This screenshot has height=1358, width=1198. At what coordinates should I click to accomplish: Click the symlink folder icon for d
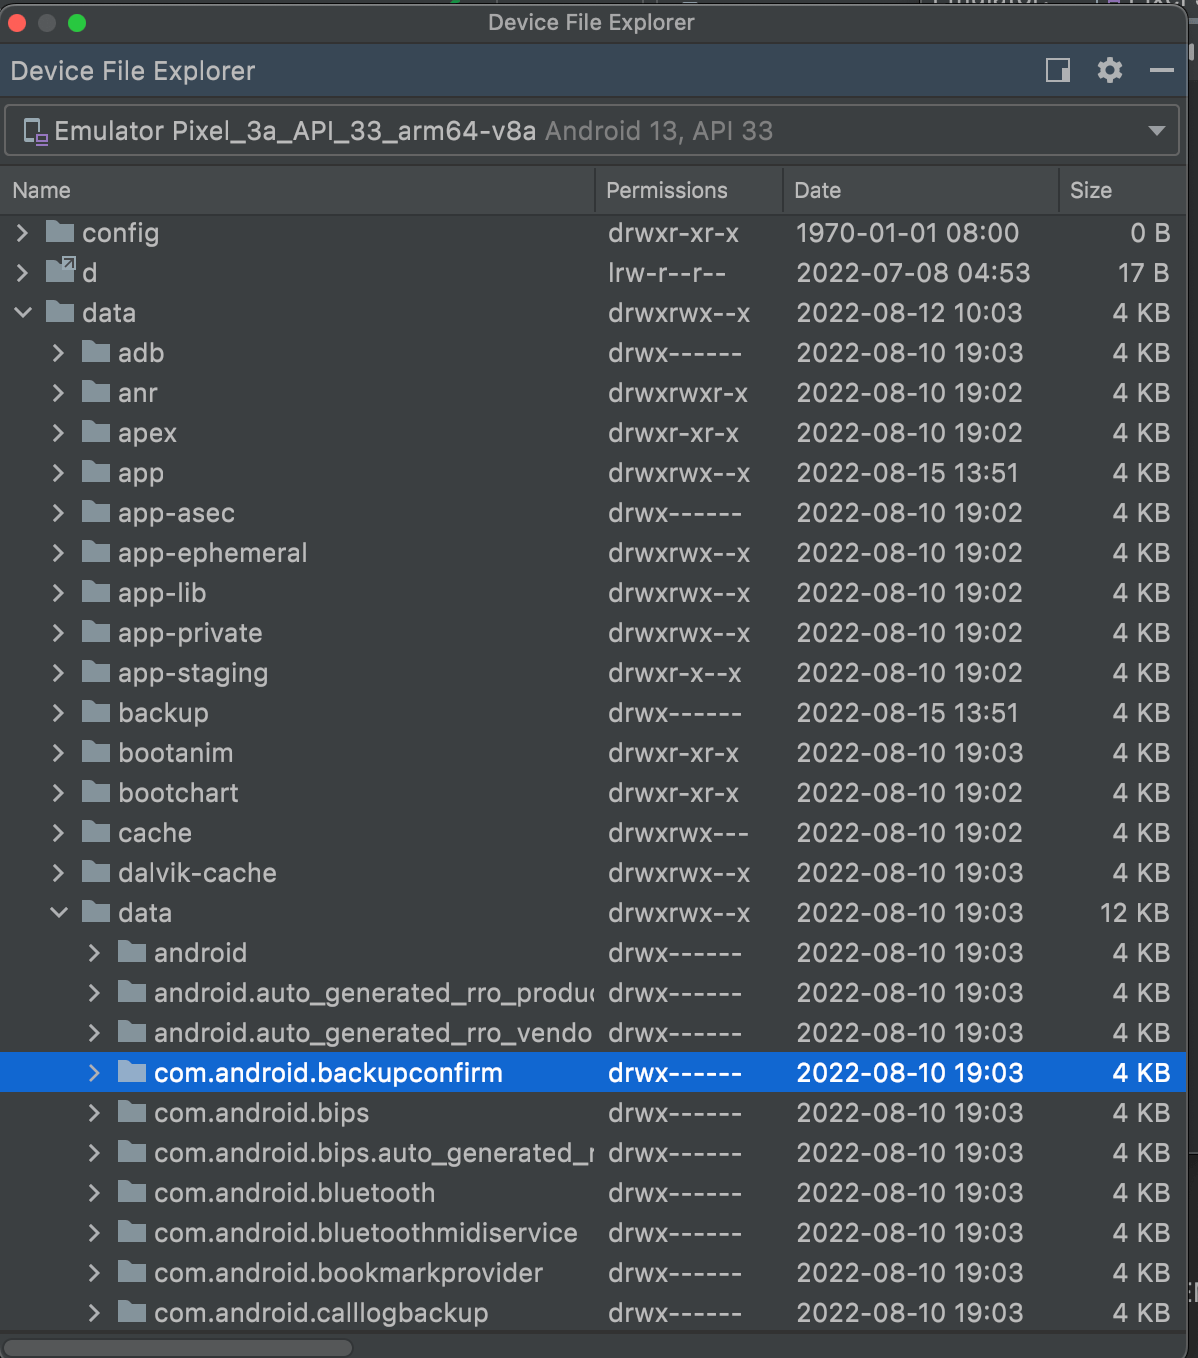tap(60, 271)
